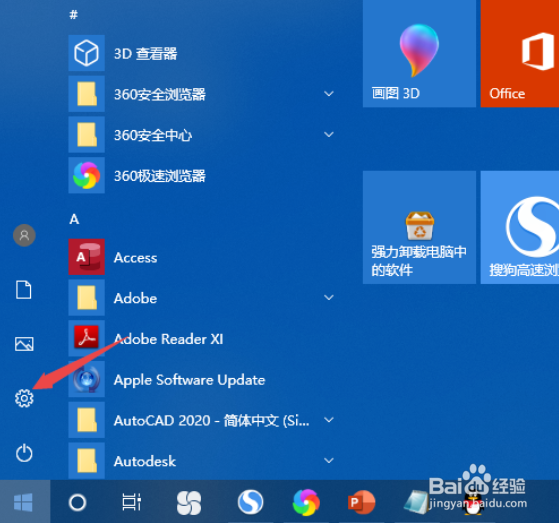This screenshot has width=559, height=523.
Task: Launch Adobe Reader XI icon
Action: (86, 338)
